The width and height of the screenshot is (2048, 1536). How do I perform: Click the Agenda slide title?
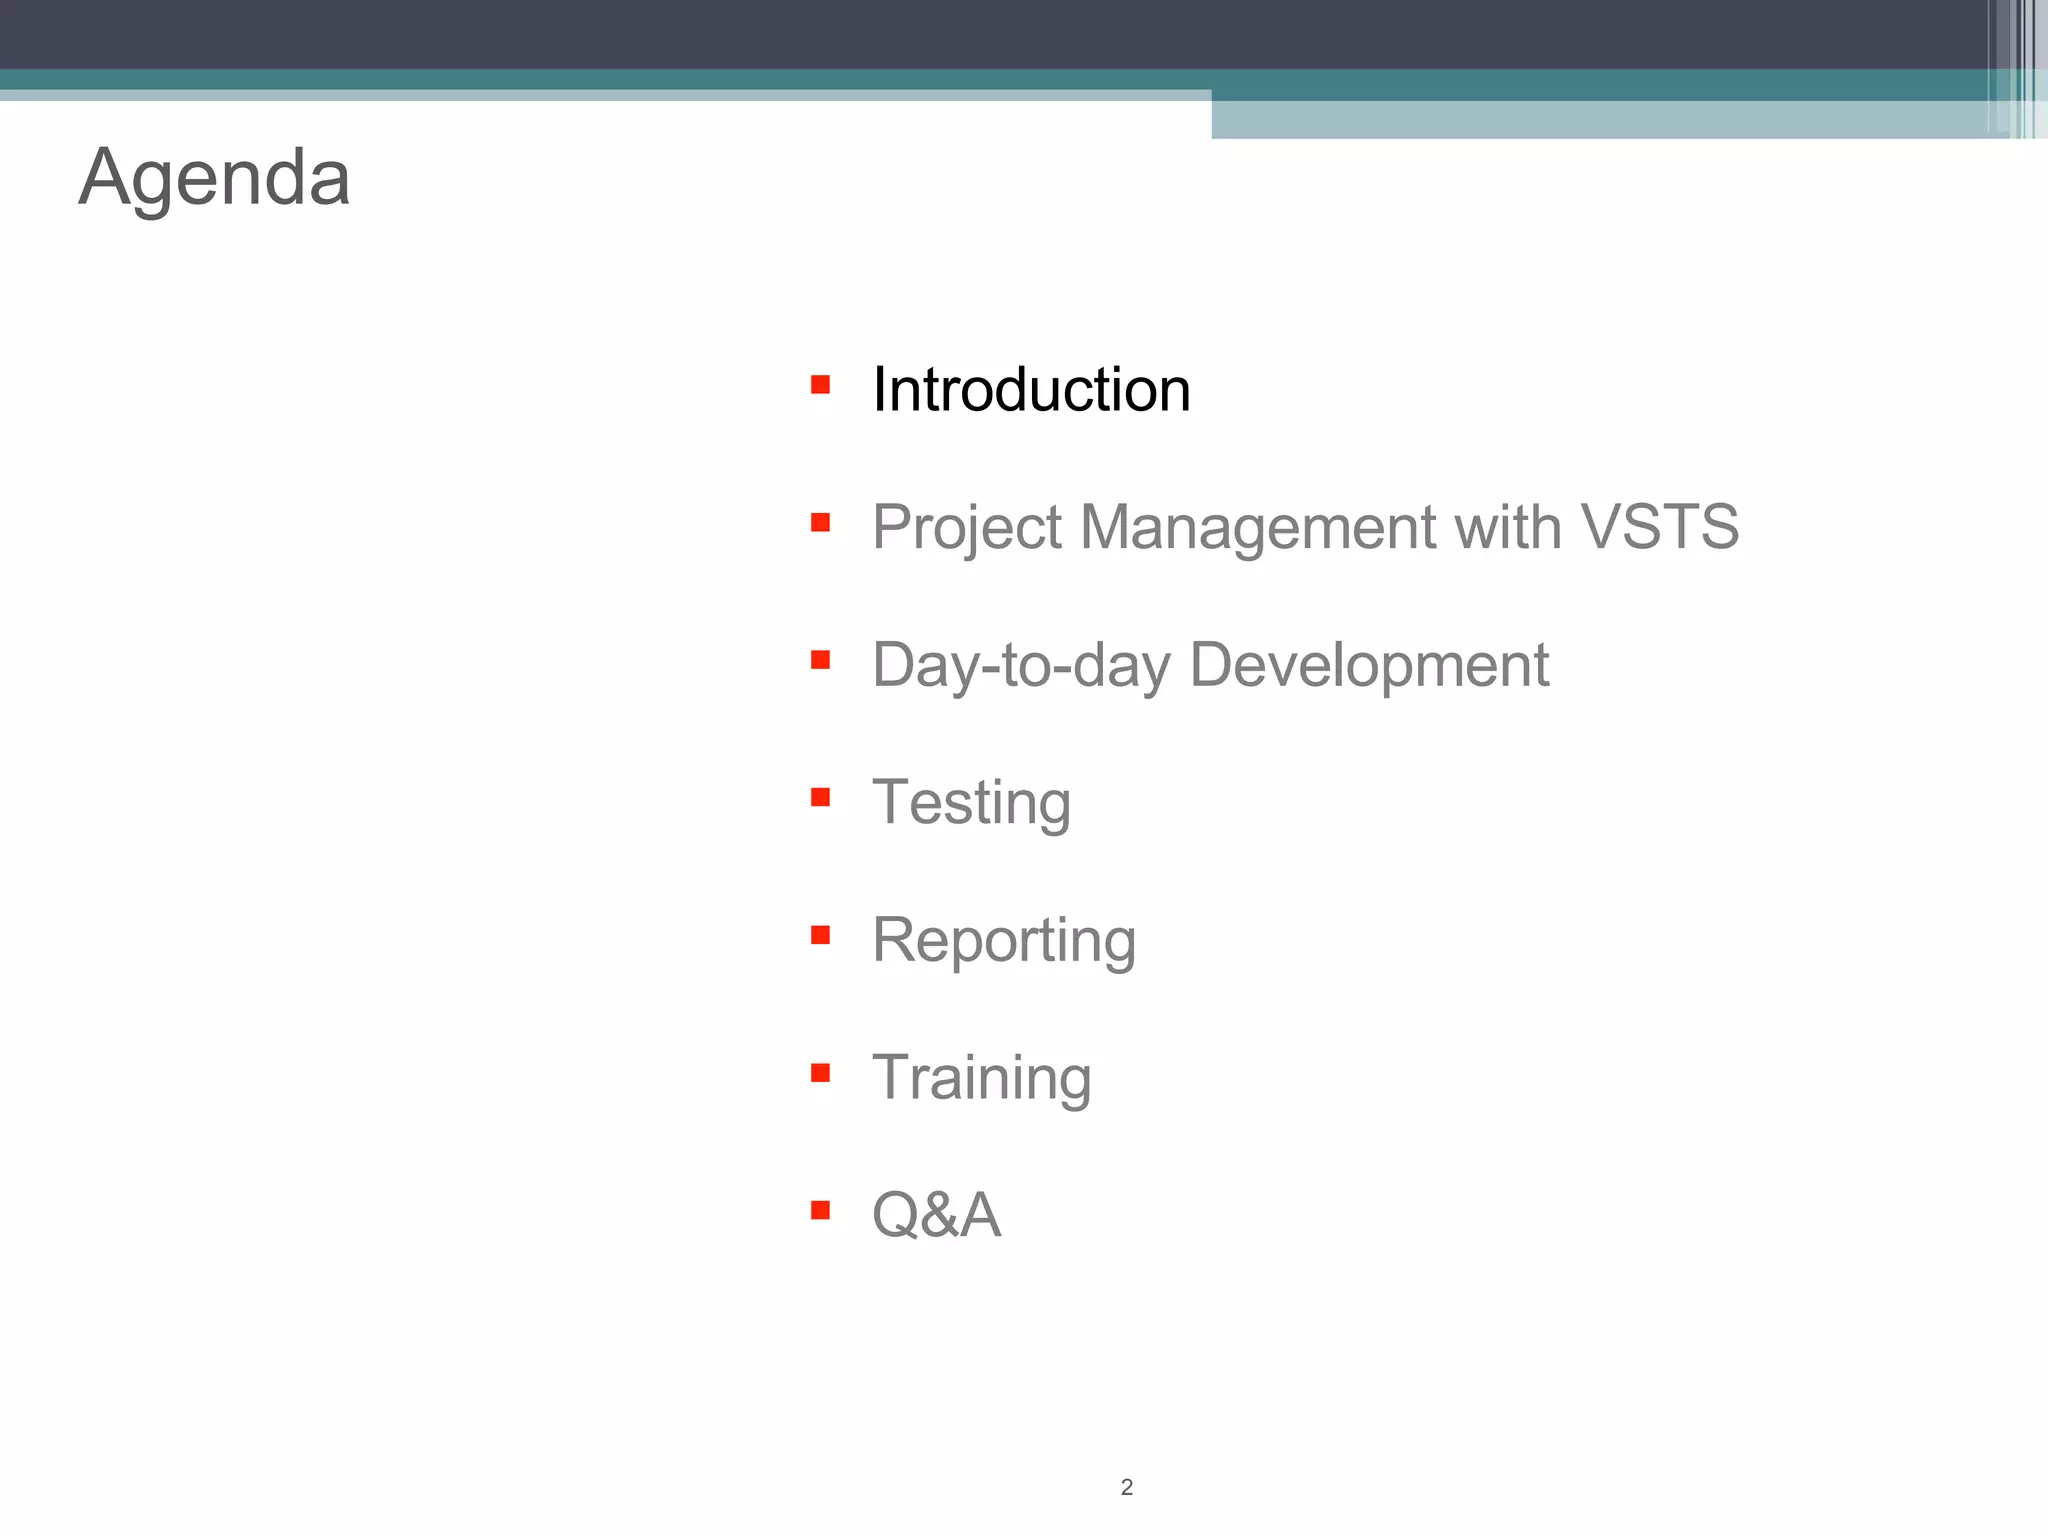[x=214, y=178]
